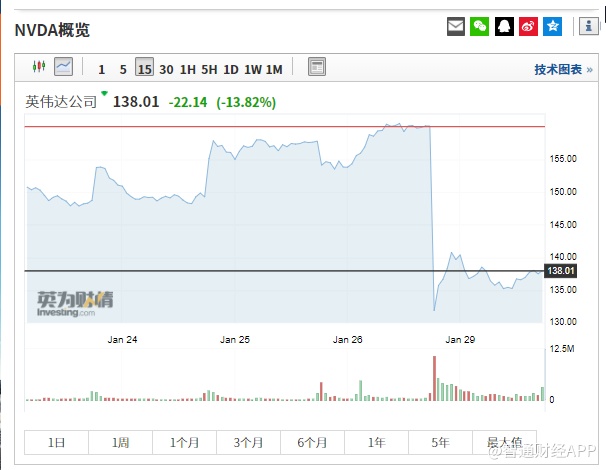
Task: Click the NVDA概览 heading
Action: [52, 30]
